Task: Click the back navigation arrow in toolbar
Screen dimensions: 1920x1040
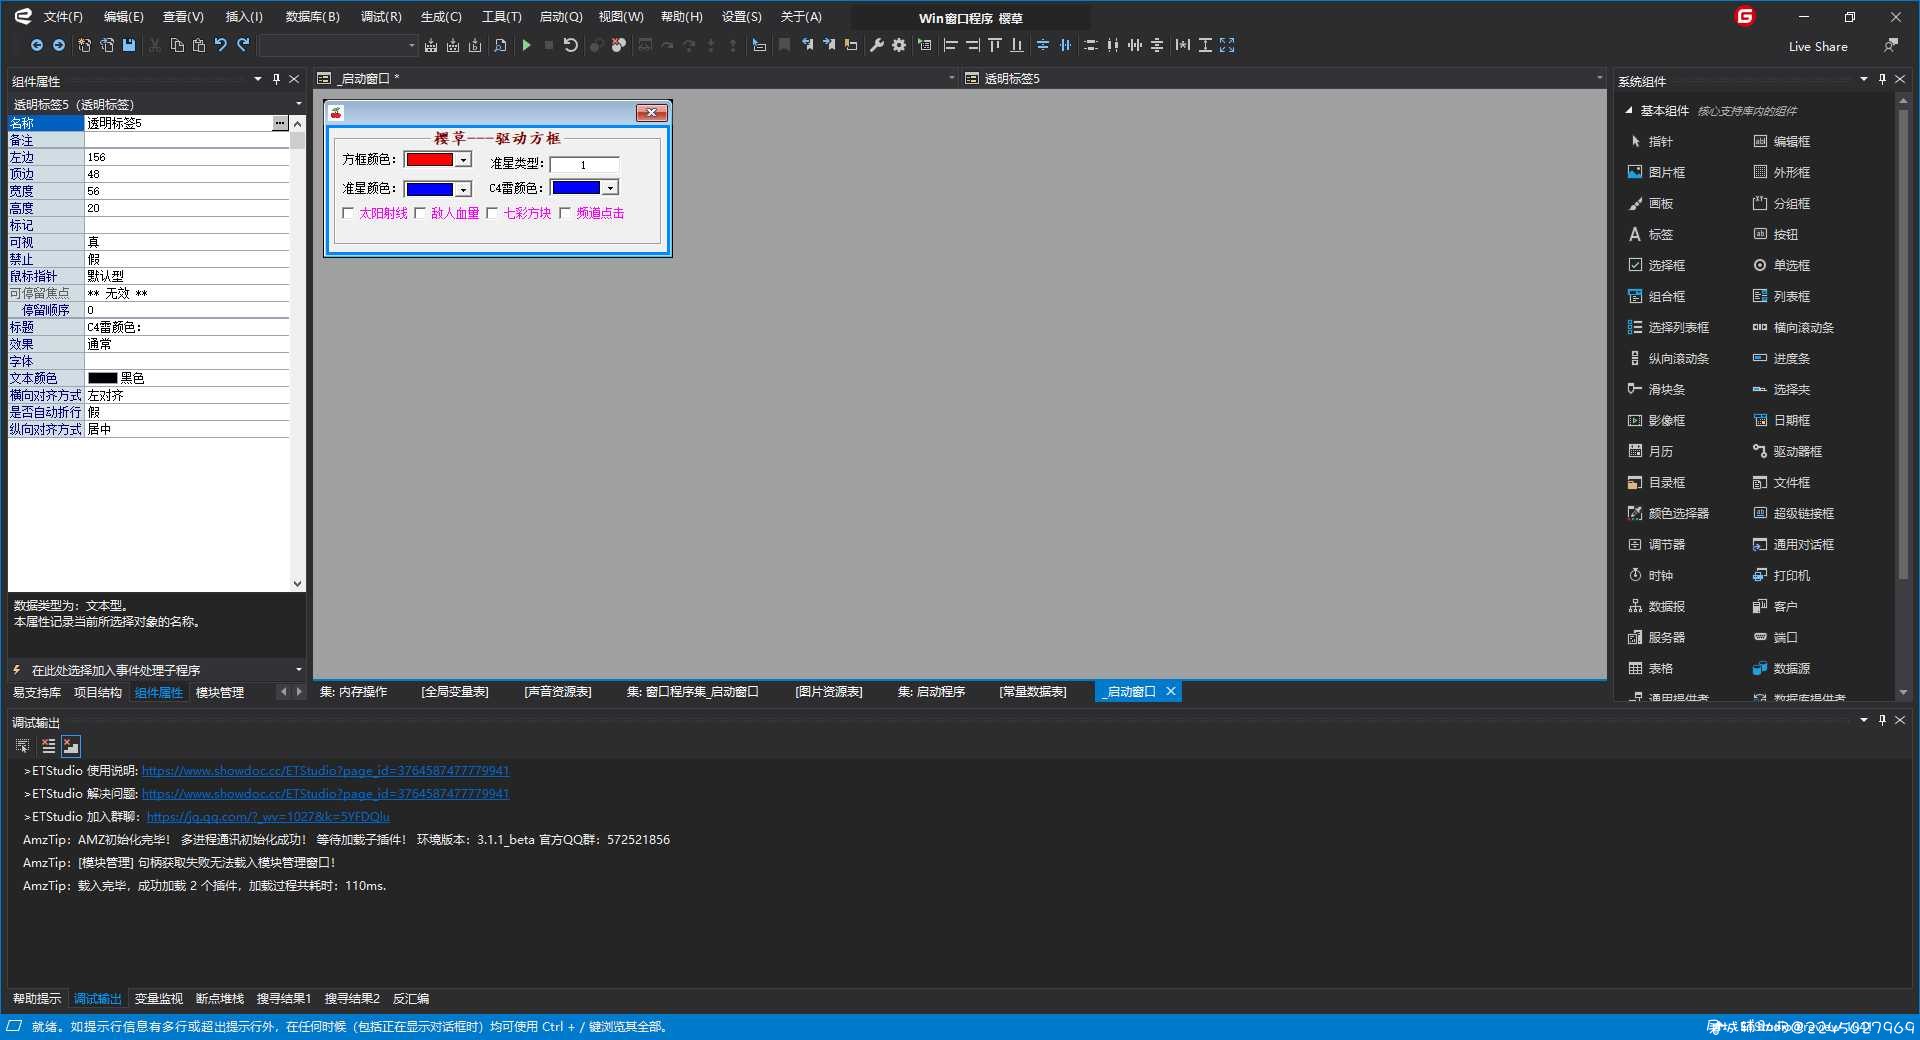Action: (x=37, y=45)
